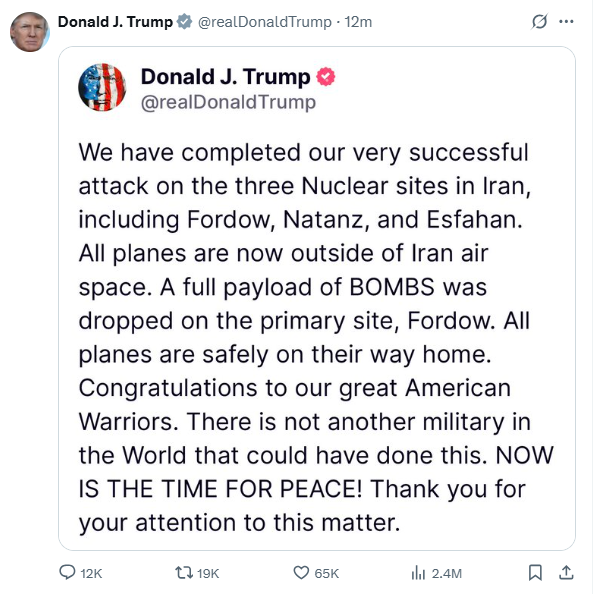Bookmark this post
The width and height of the screenshot is (605, 594).
click(535, 573)
